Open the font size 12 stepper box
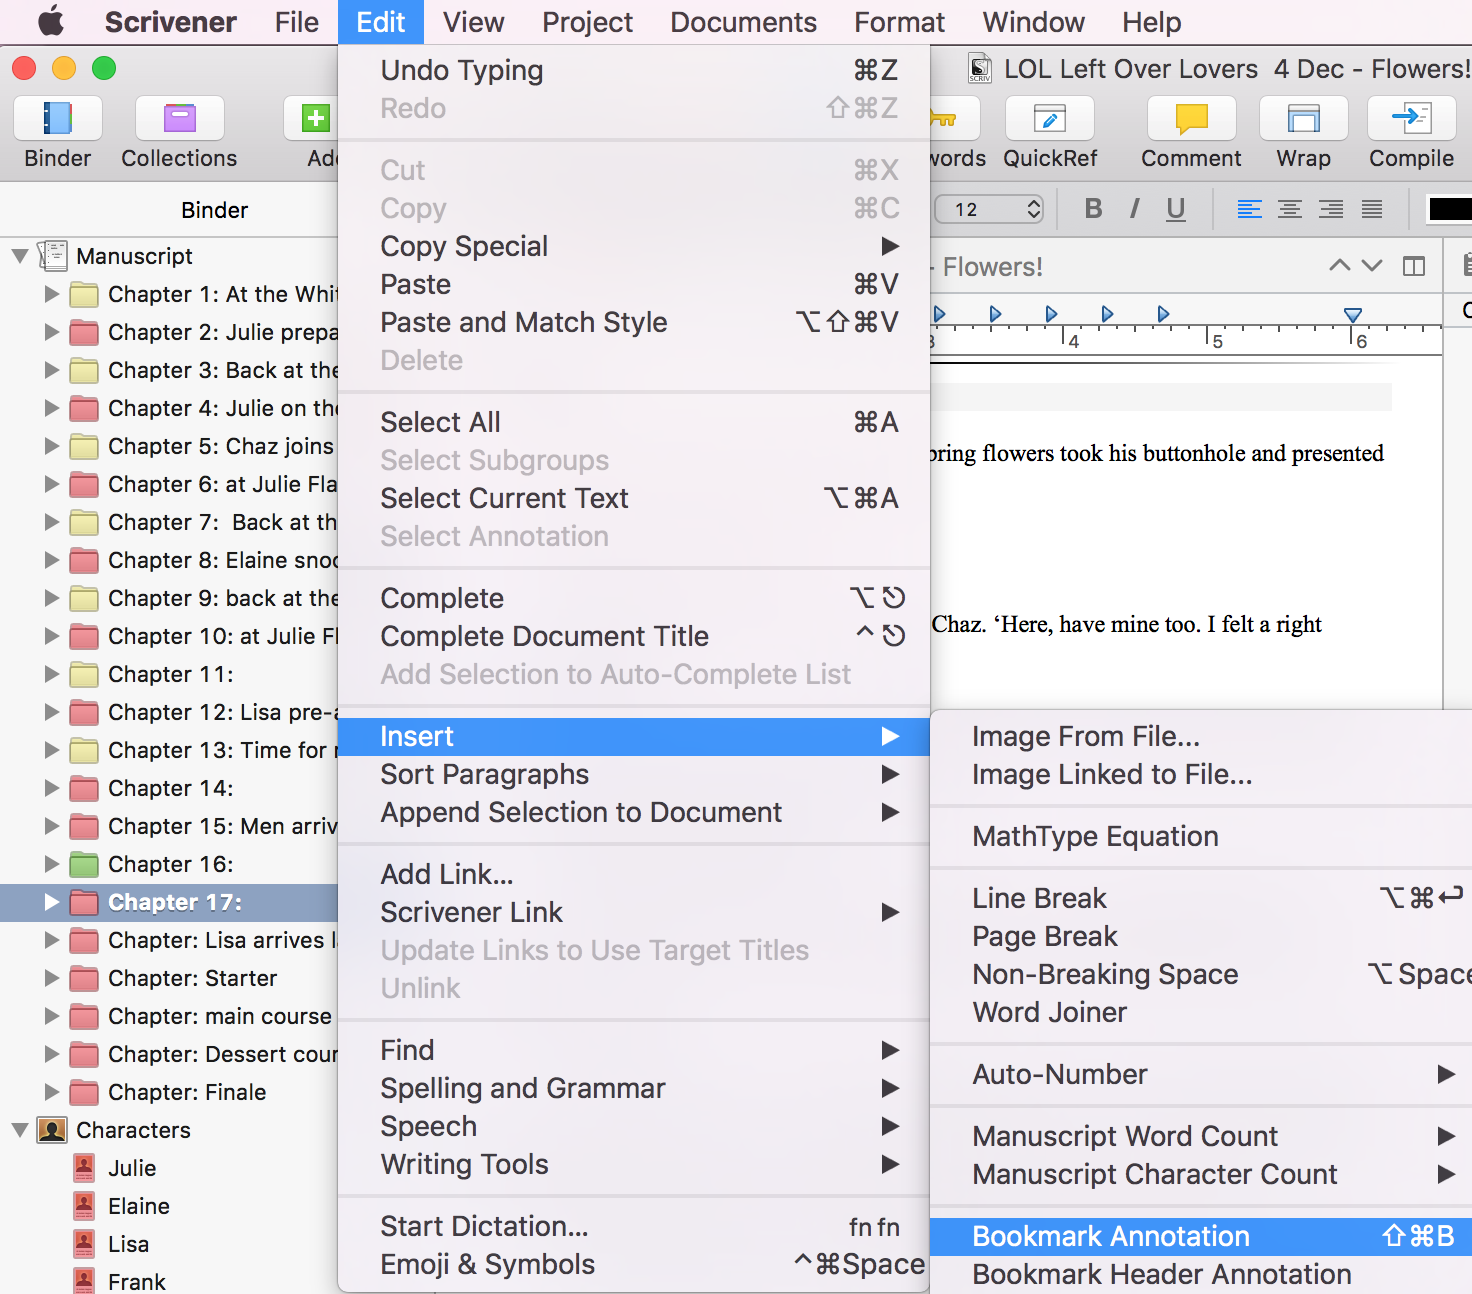Image resolution: width=1472 pixels, height=1294 pixels. (x=990, y=209)
